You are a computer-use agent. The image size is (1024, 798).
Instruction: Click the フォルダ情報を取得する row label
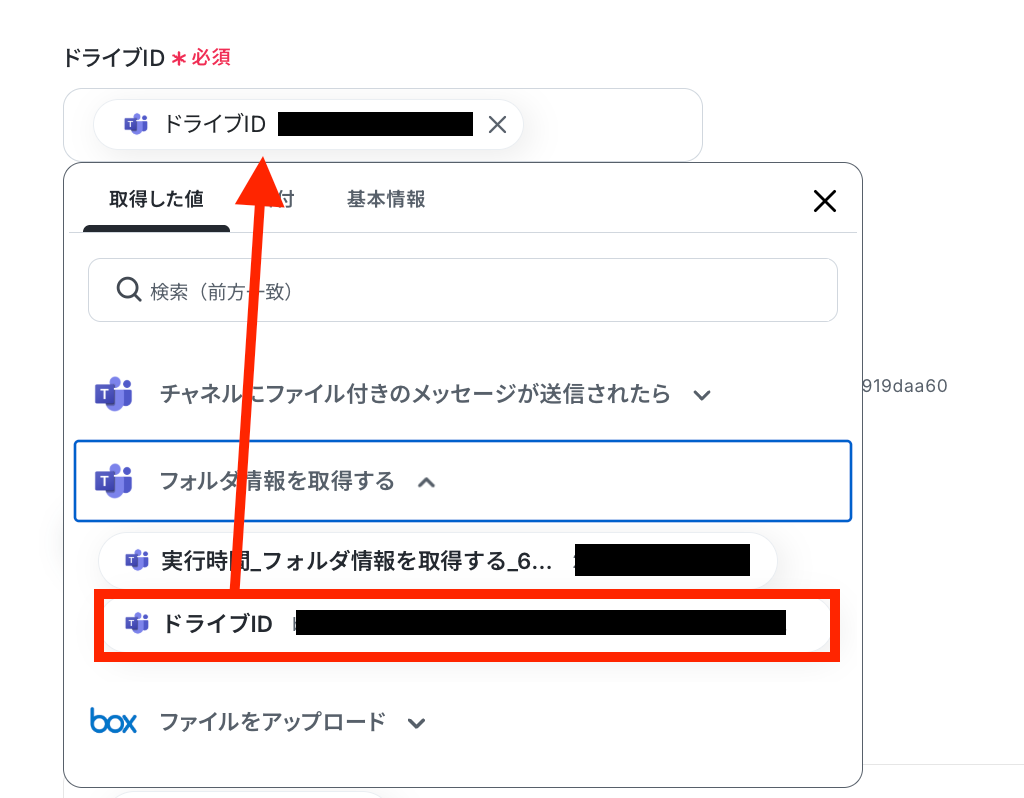(278, 481)
